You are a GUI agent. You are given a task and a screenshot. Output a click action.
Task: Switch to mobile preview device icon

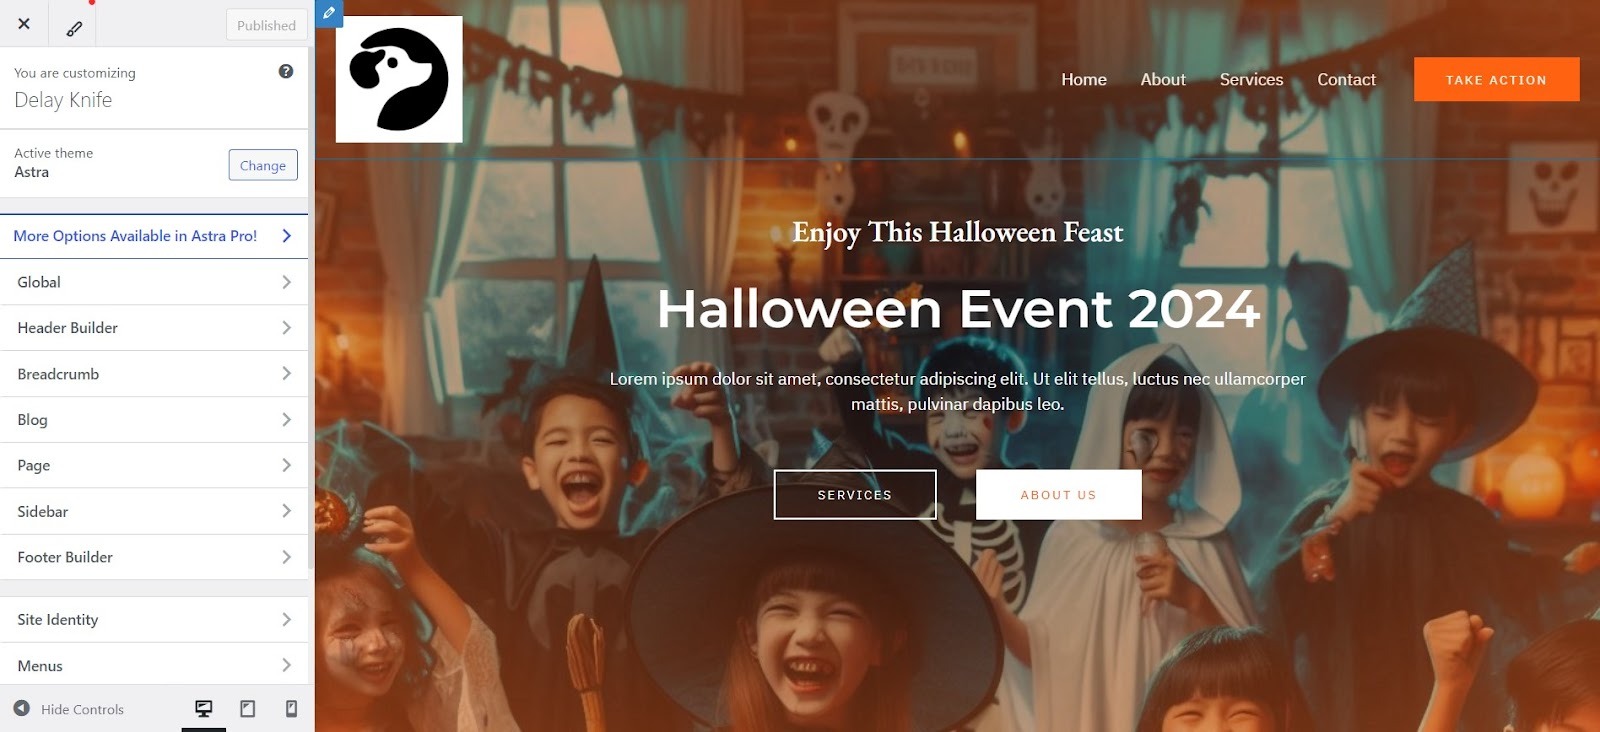[x=291, y=709]
